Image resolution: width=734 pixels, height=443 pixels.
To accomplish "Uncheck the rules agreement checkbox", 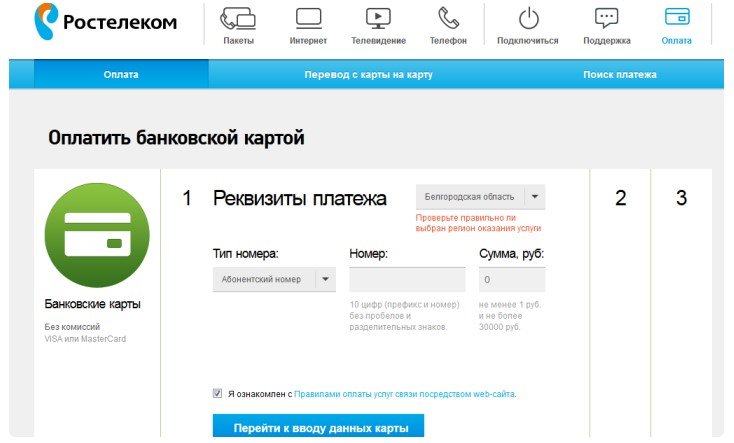I will (x=218, y=394).
